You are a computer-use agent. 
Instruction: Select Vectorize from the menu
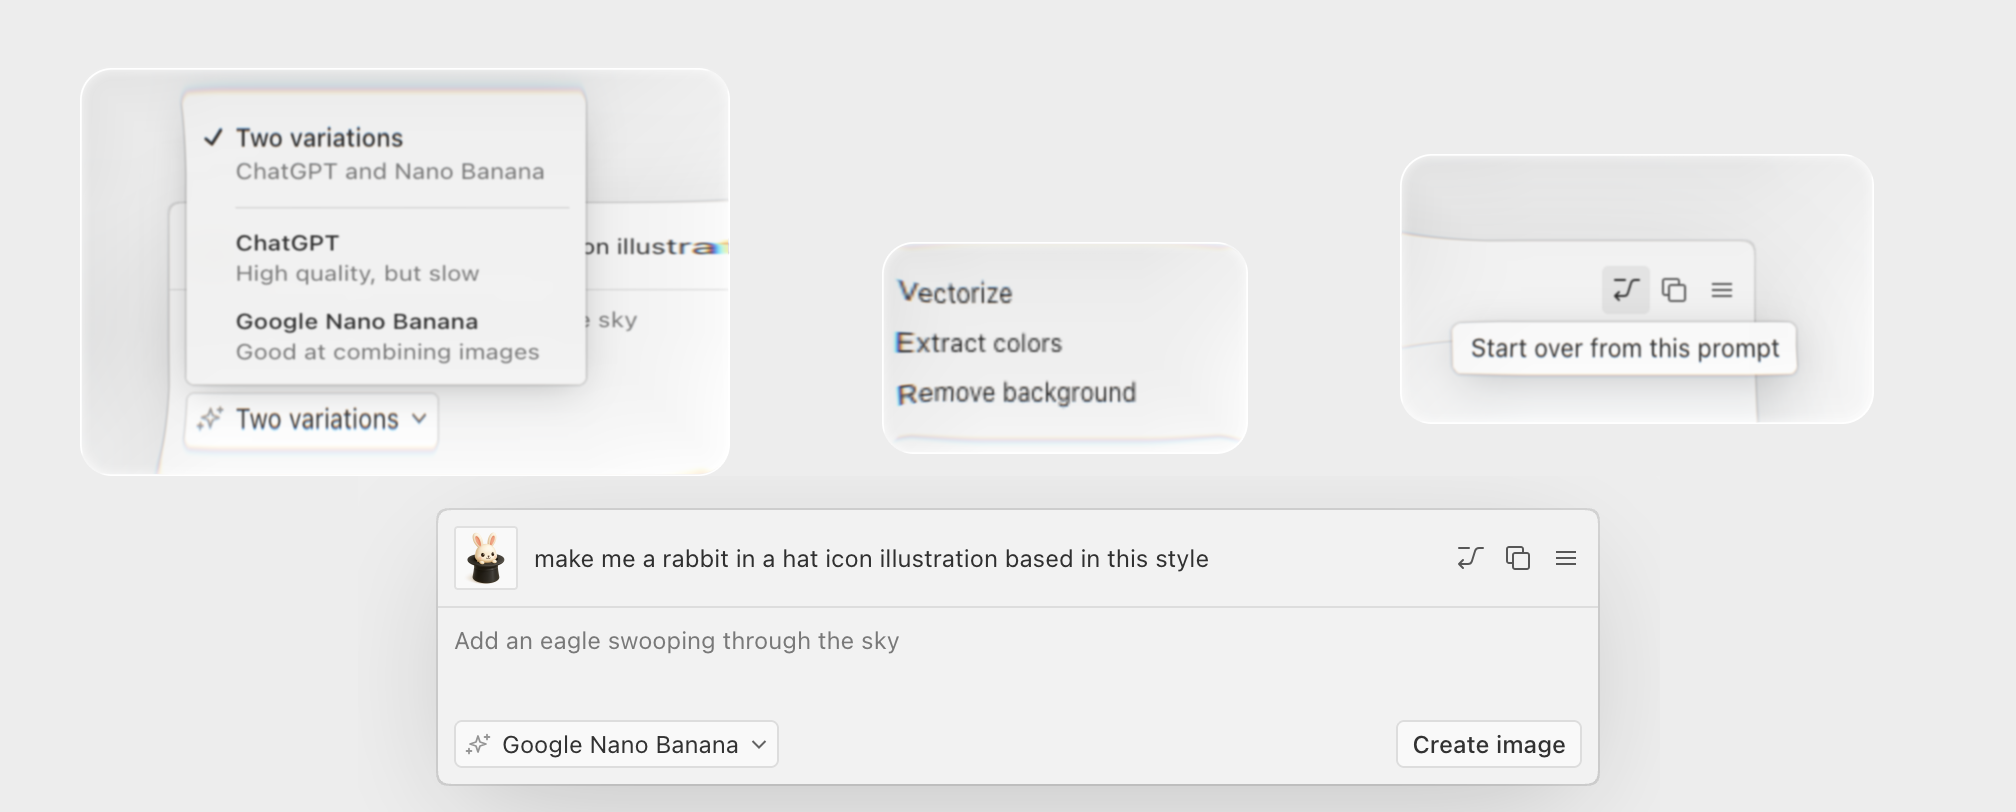point(955,293)
